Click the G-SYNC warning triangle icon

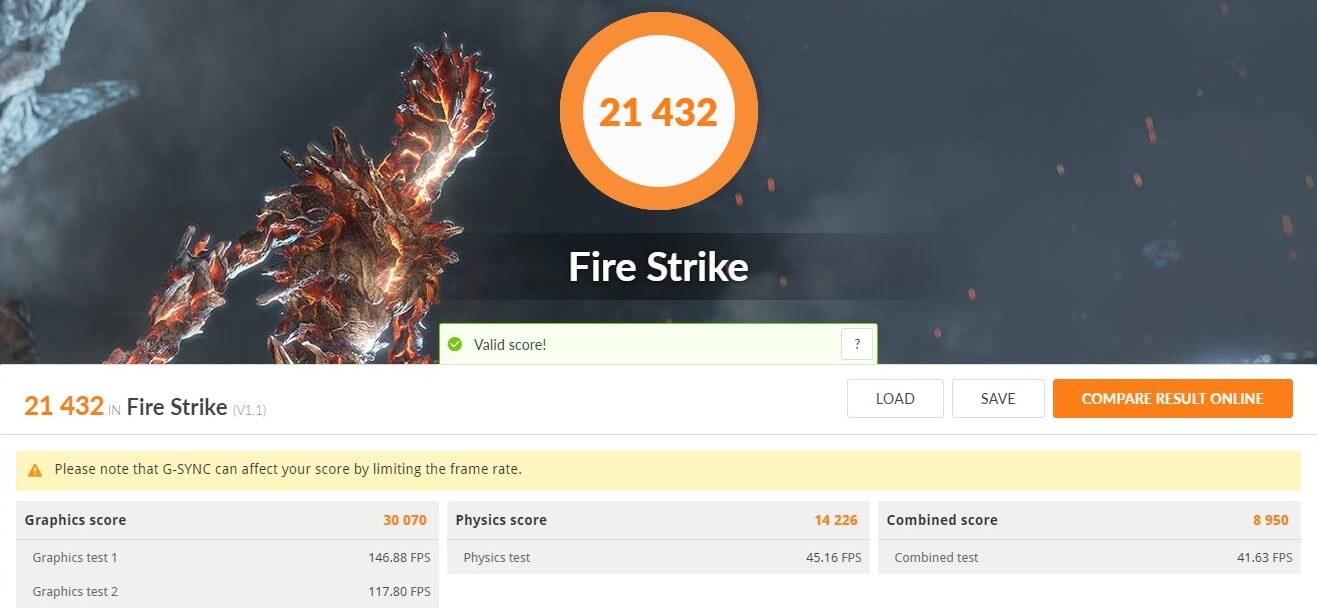[x=35, y=469]
